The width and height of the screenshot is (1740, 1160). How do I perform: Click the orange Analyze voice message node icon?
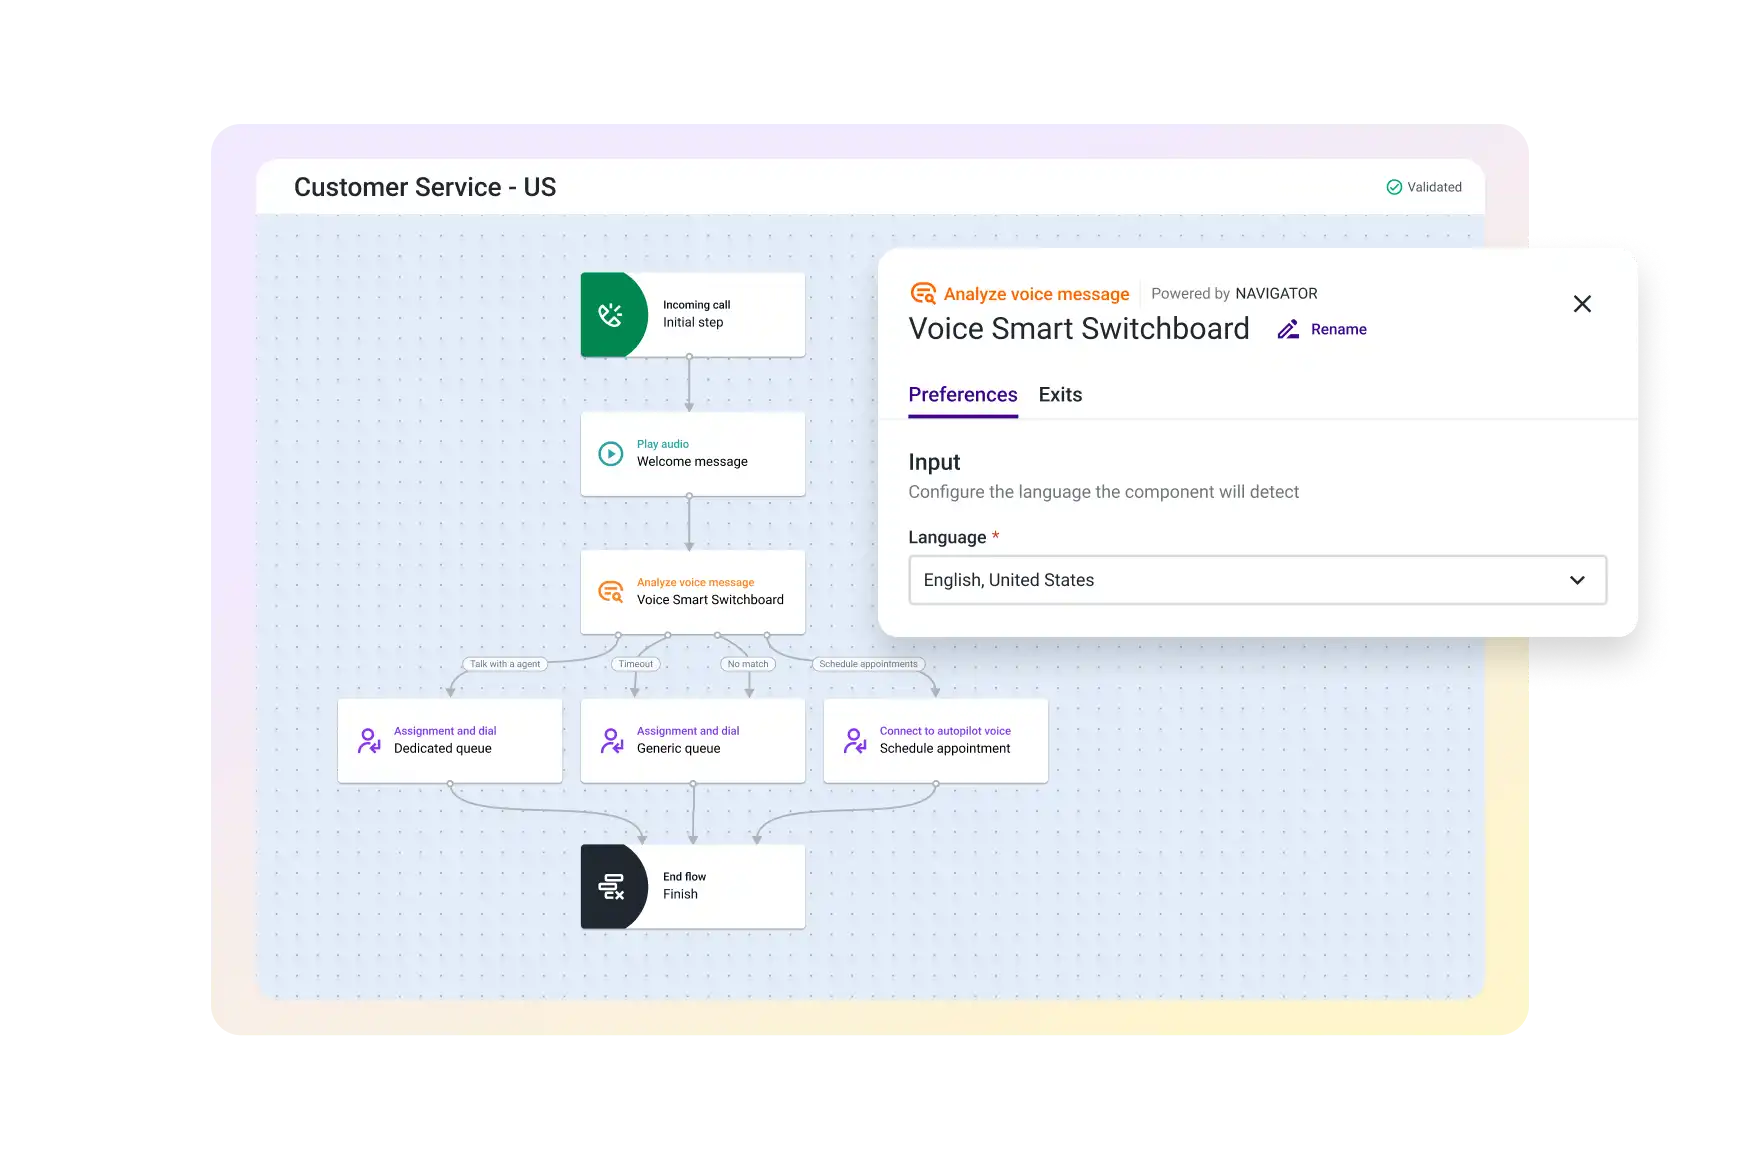(x=610, y=592)
